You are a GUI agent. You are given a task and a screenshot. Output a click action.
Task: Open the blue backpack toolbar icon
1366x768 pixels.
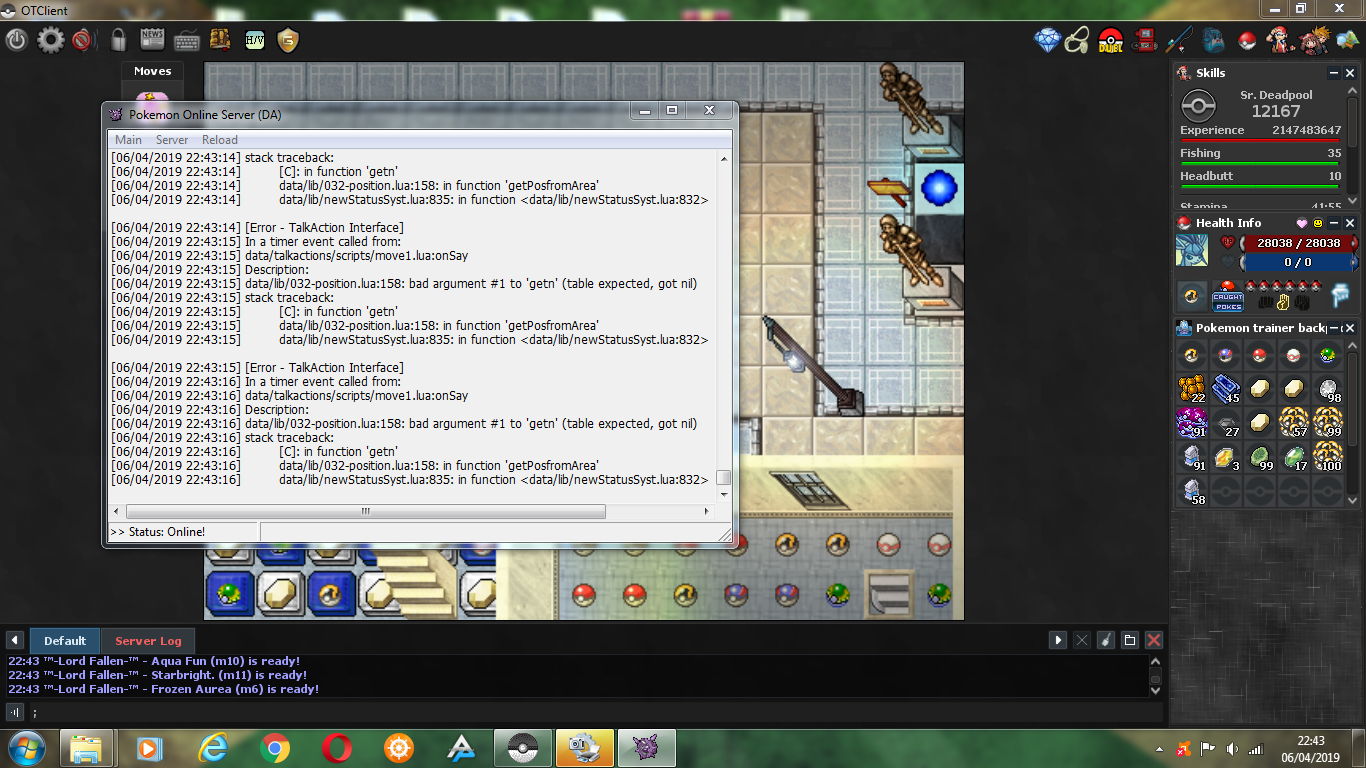coord(1213,40)
